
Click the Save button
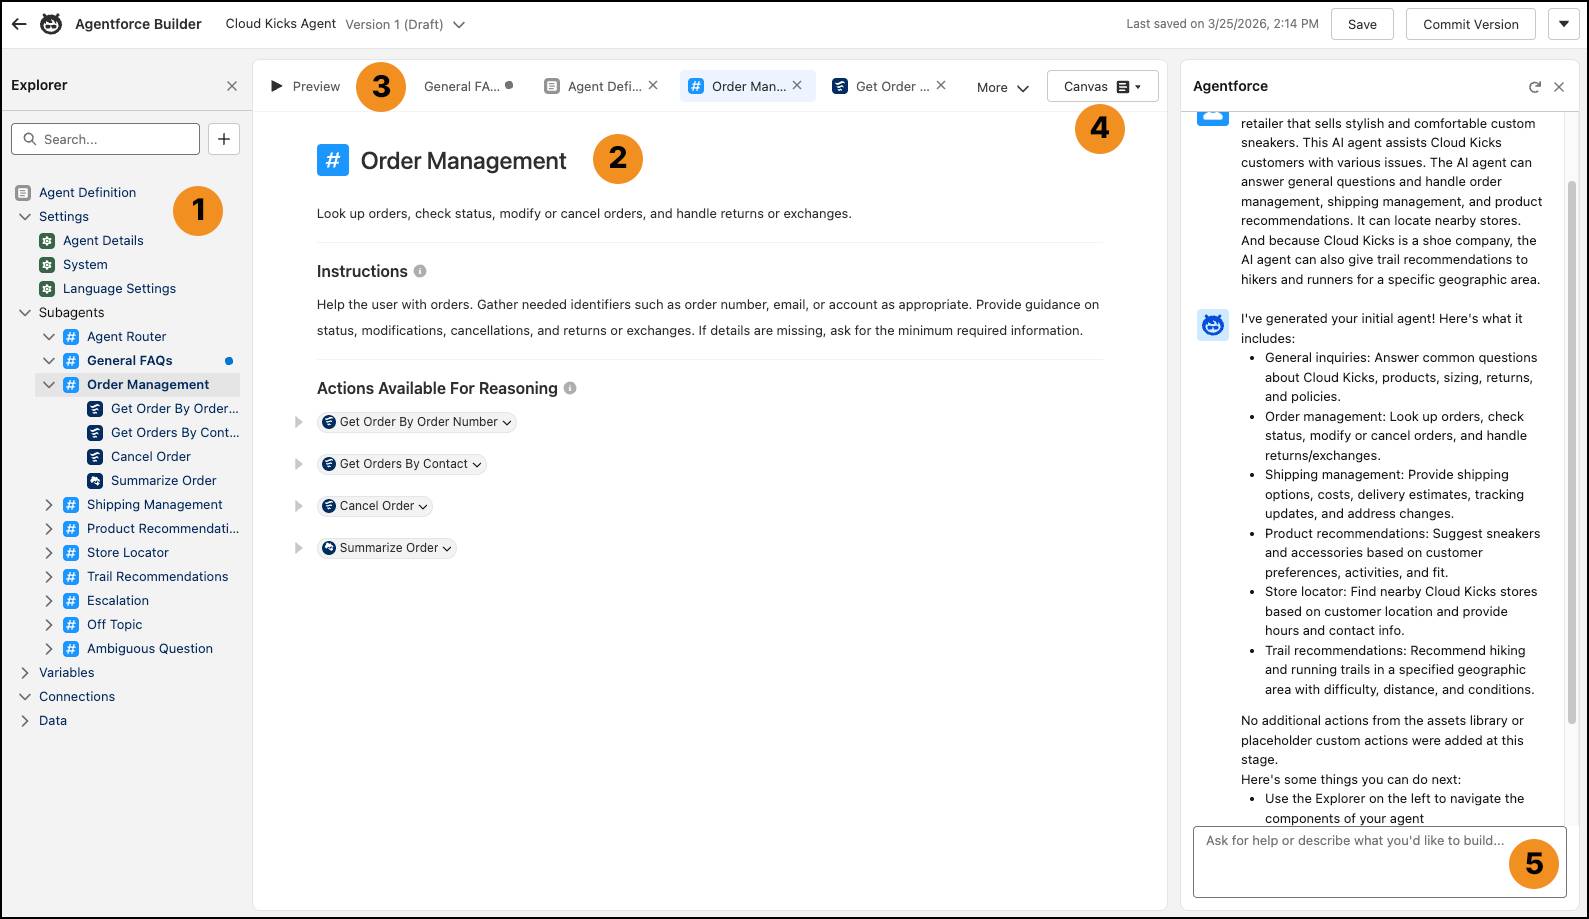(x=1362, y=24)
